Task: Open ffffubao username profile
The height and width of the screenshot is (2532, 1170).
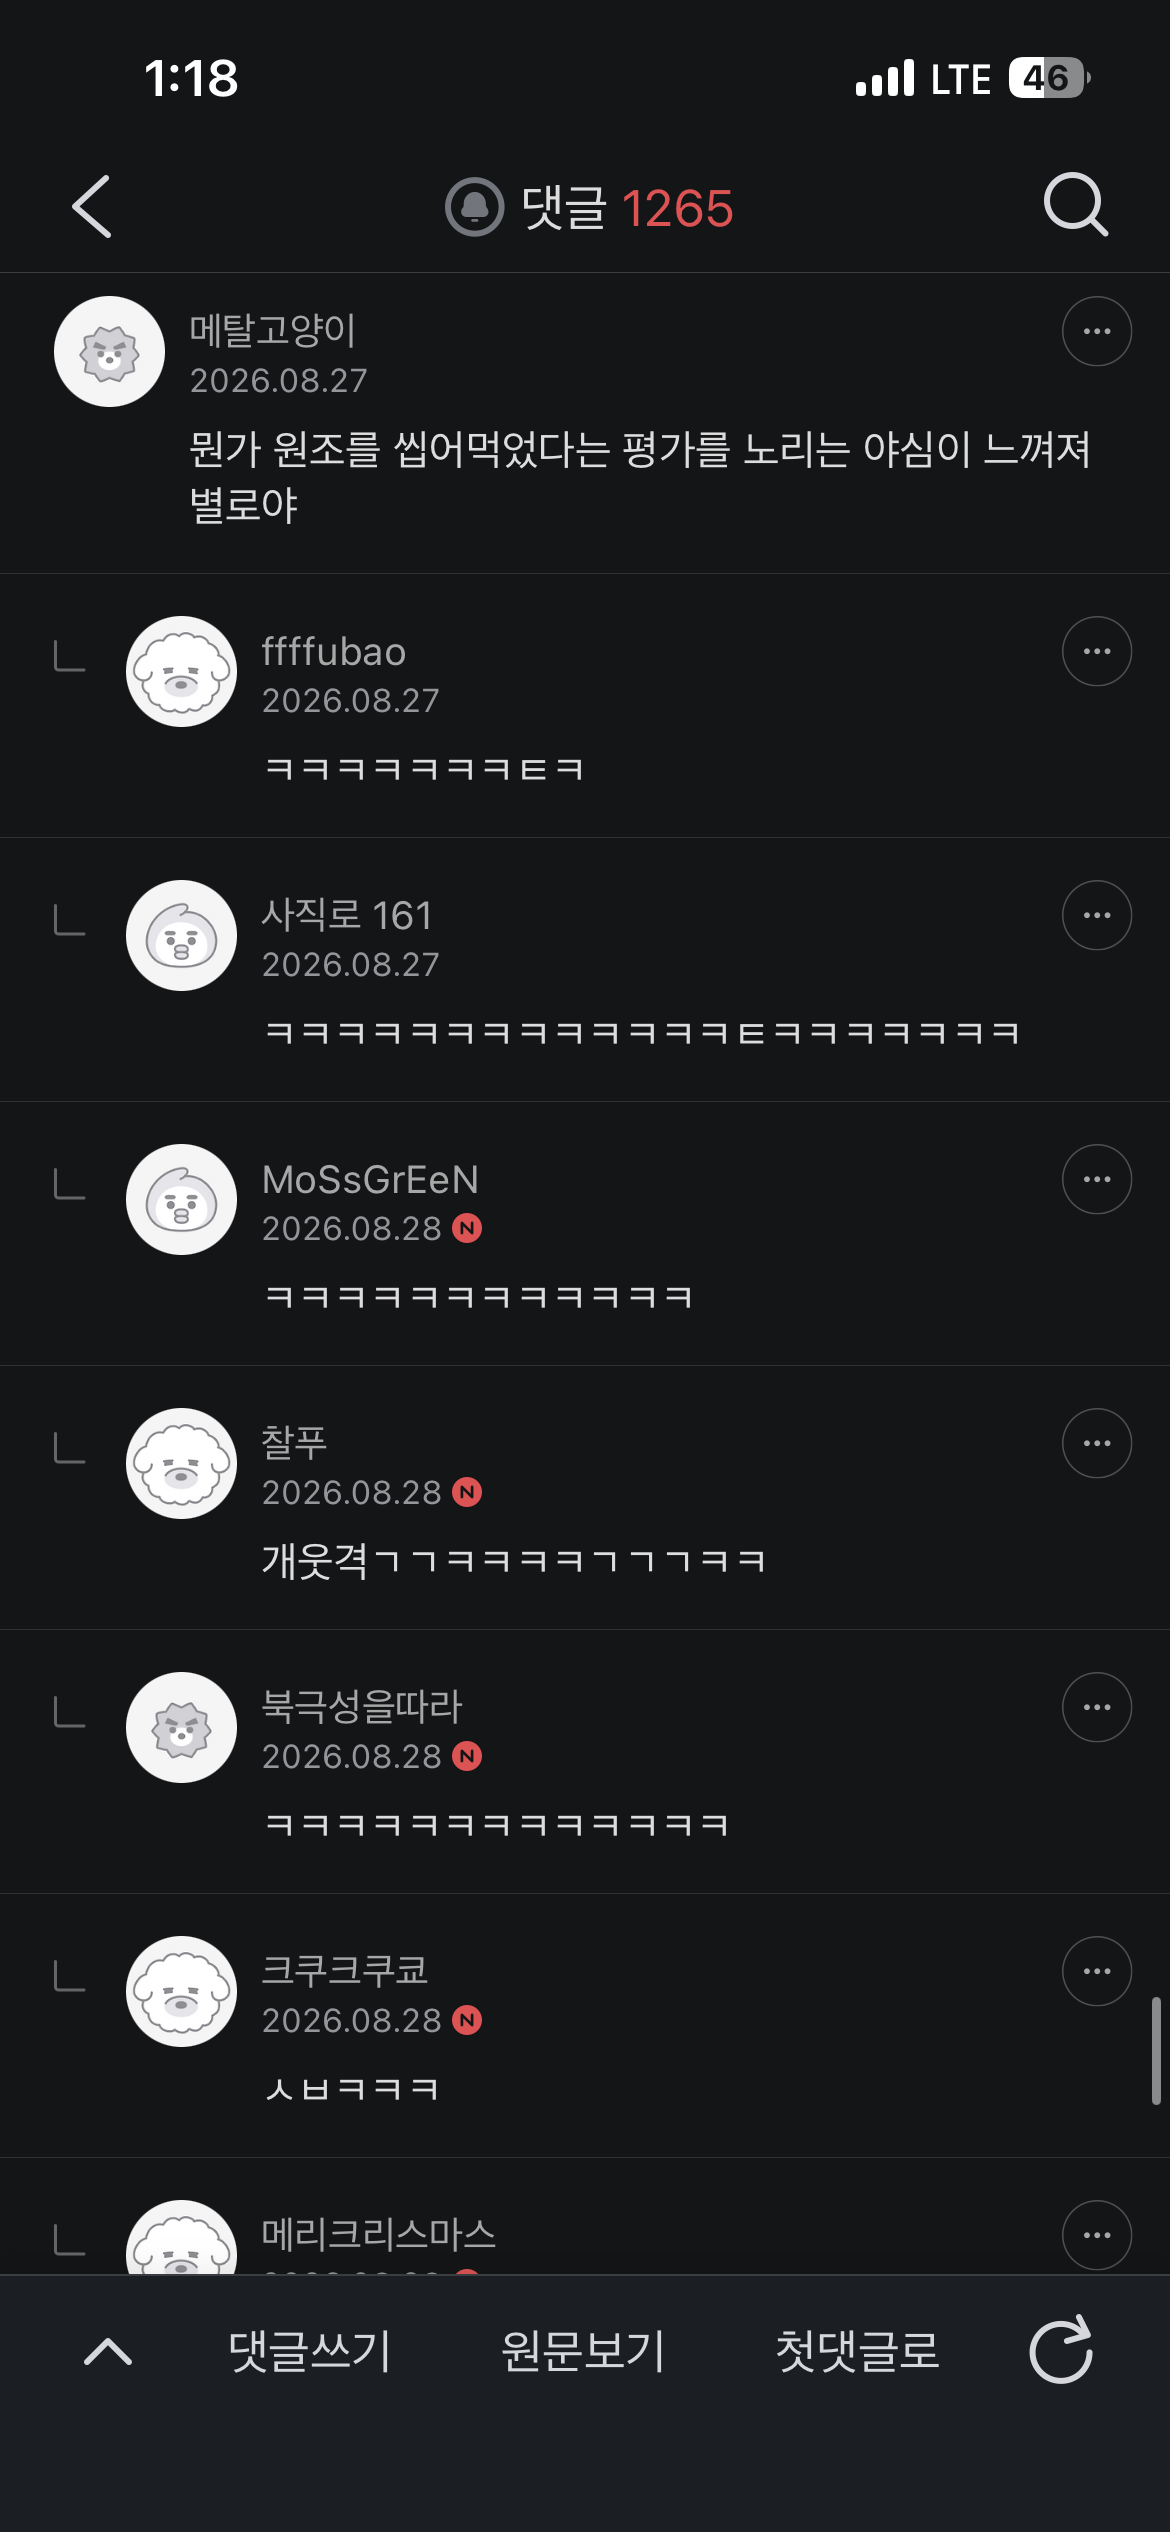Action: (334, 651)
